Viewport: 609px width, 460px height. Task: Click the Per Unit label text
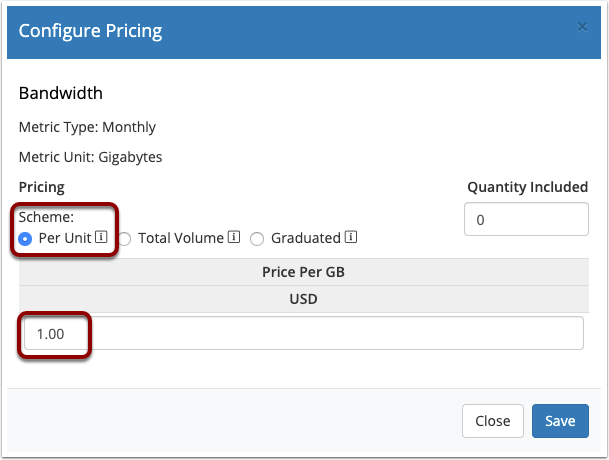click(x=65, y=238)
